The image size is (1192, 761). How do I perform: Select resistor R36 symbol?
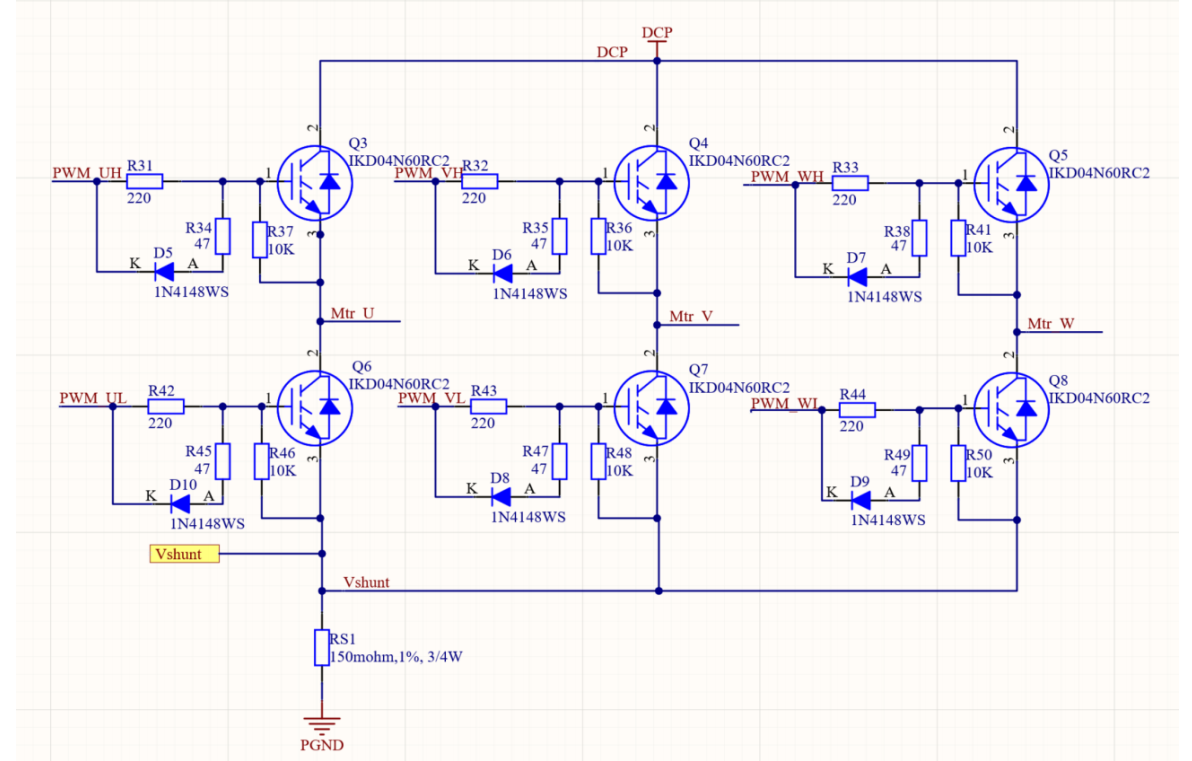point(598,236)
